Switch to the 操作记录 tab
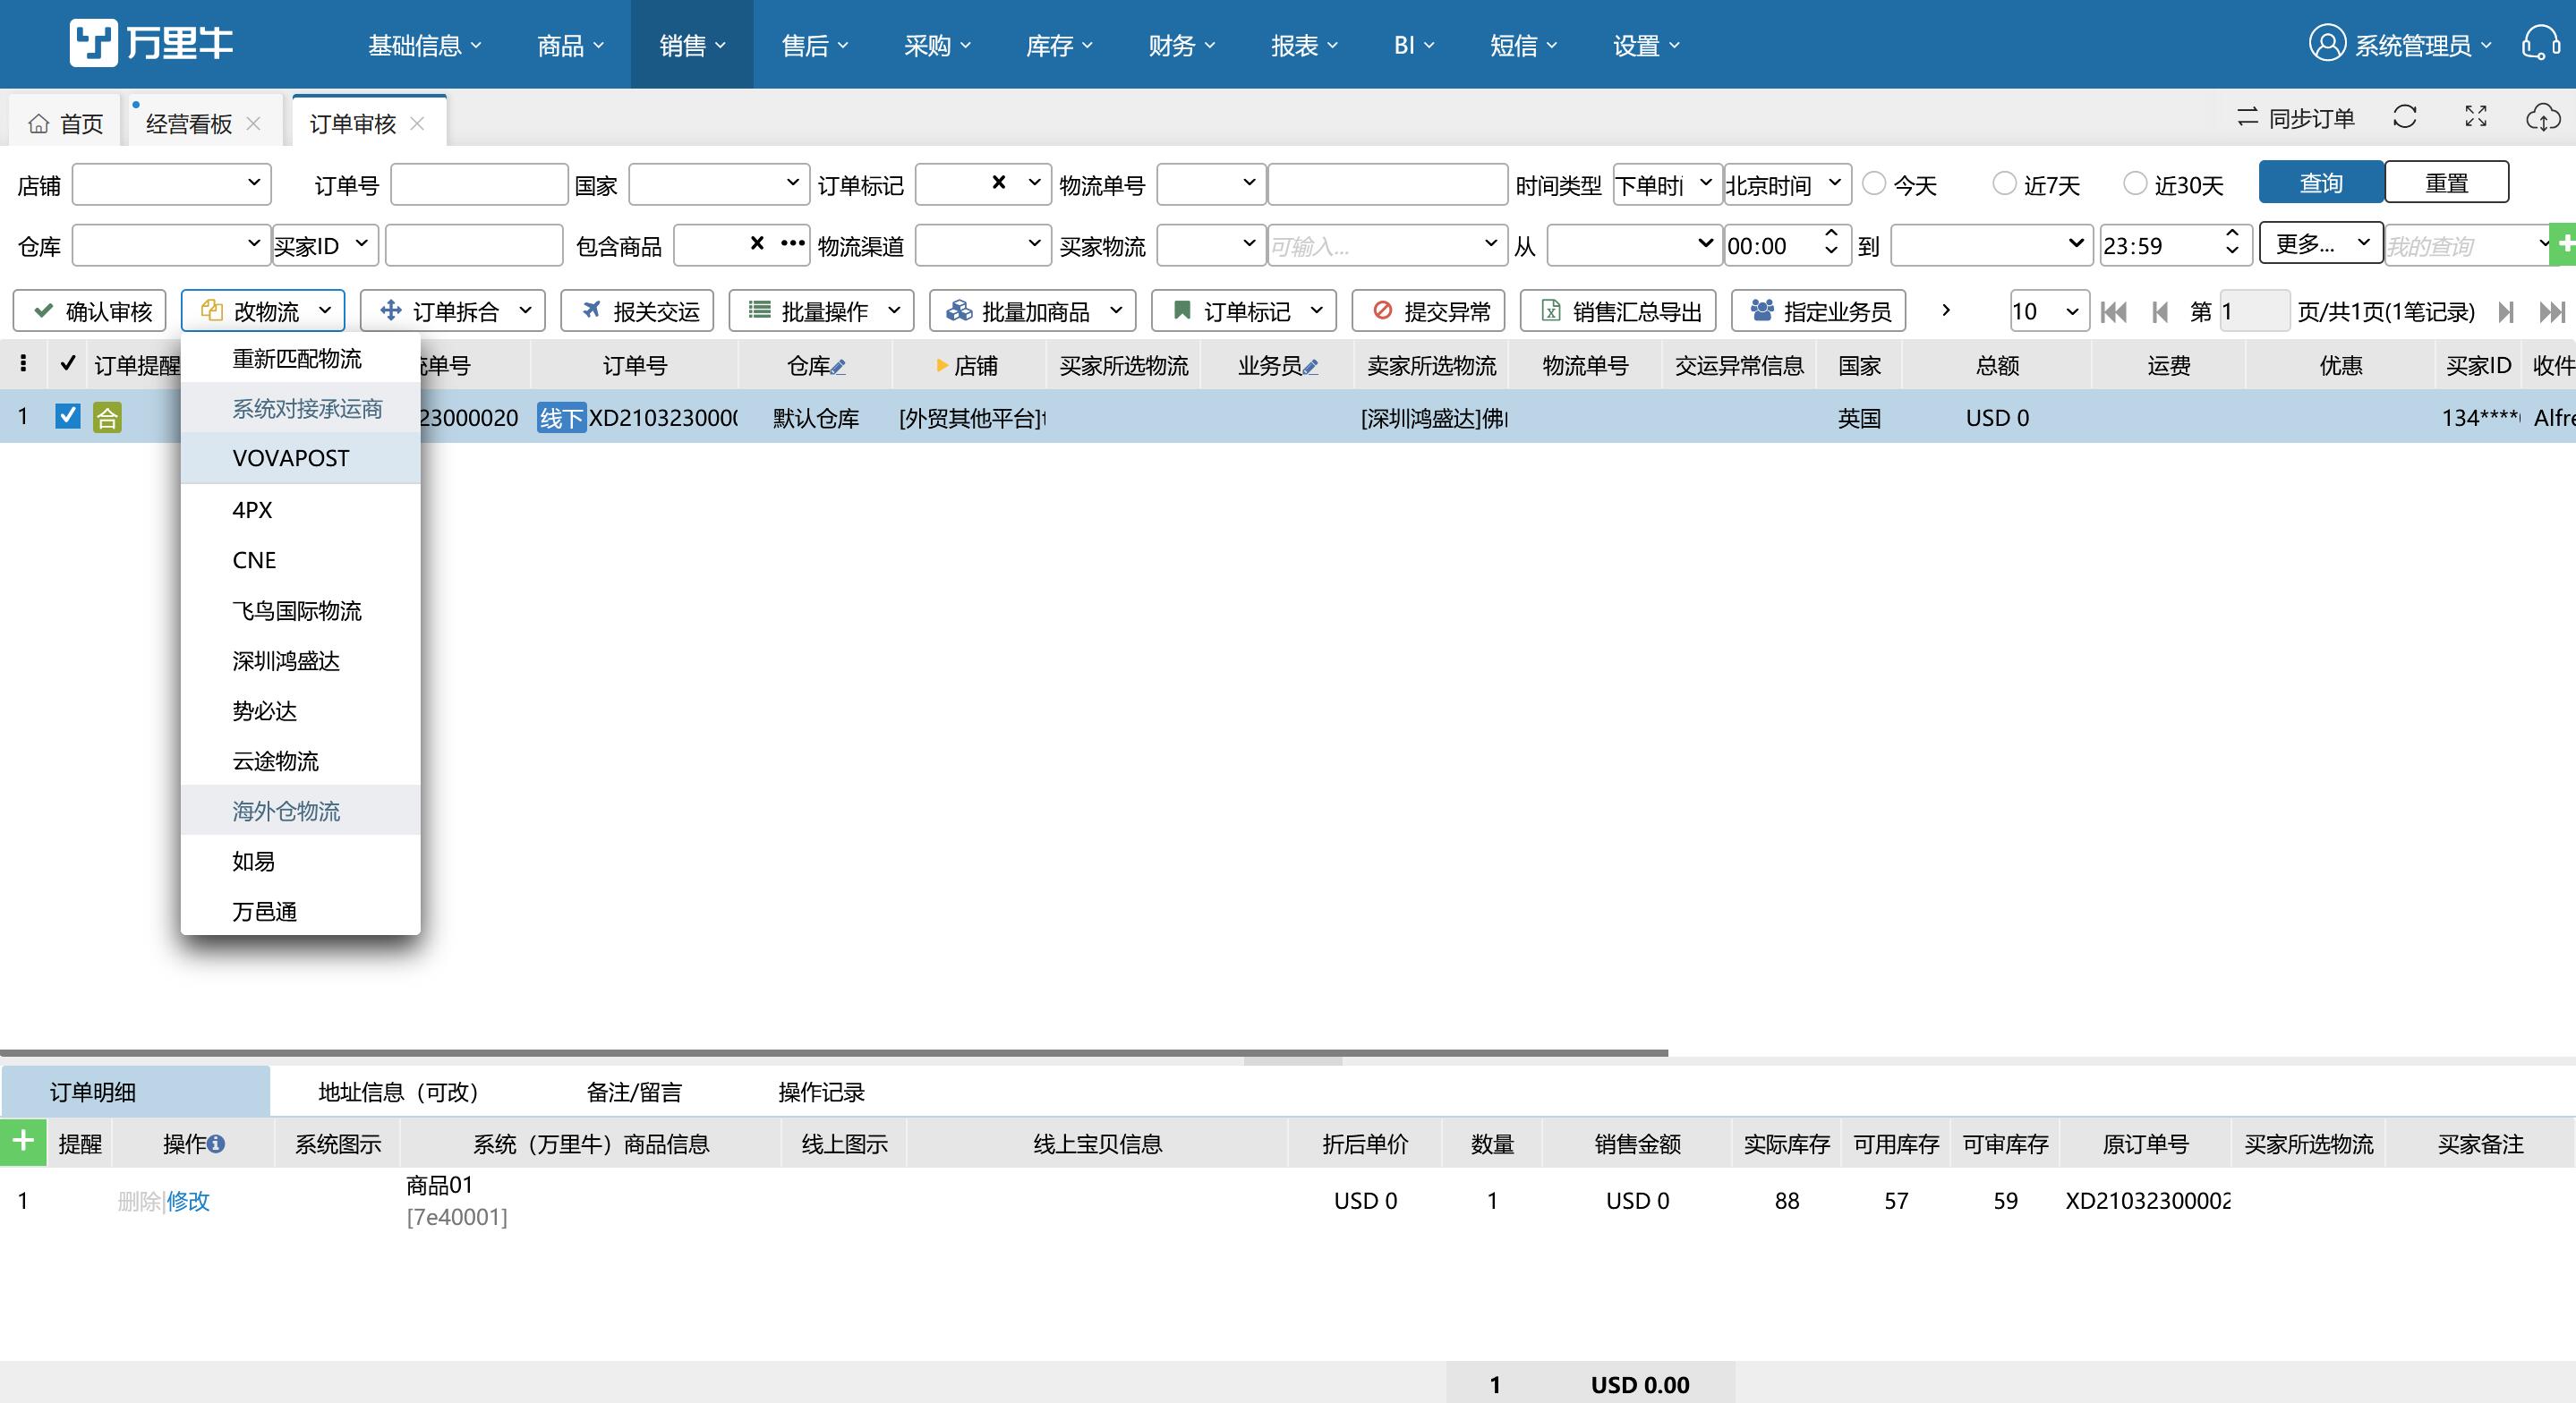This screenshot has width=2576, height=1403. click(x=821, y=1092)
